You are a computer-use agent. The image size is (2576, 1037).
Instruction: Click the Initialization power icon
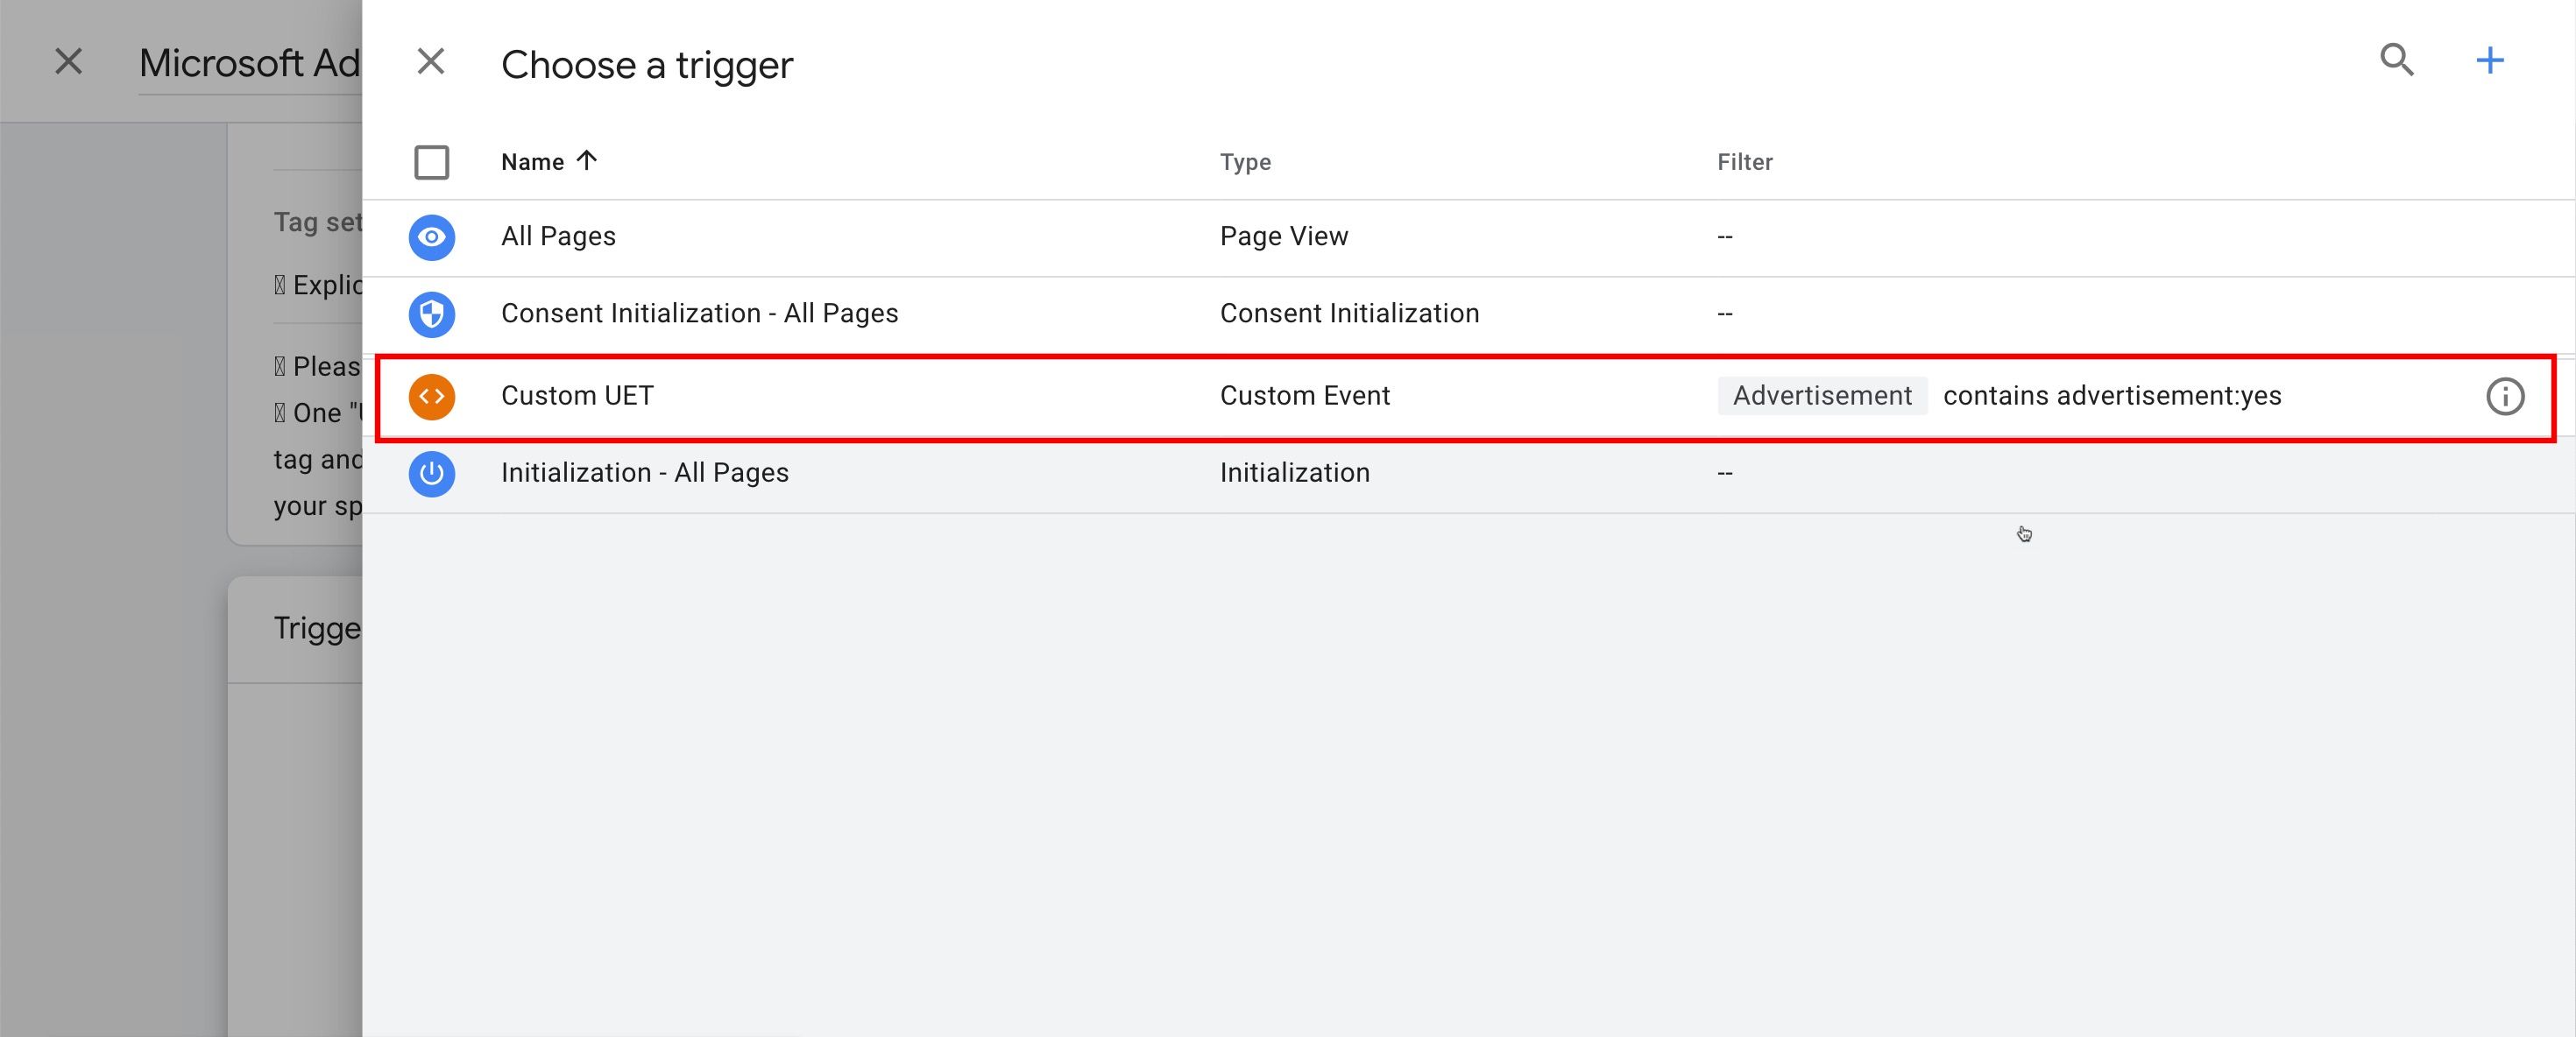(432, 473)
